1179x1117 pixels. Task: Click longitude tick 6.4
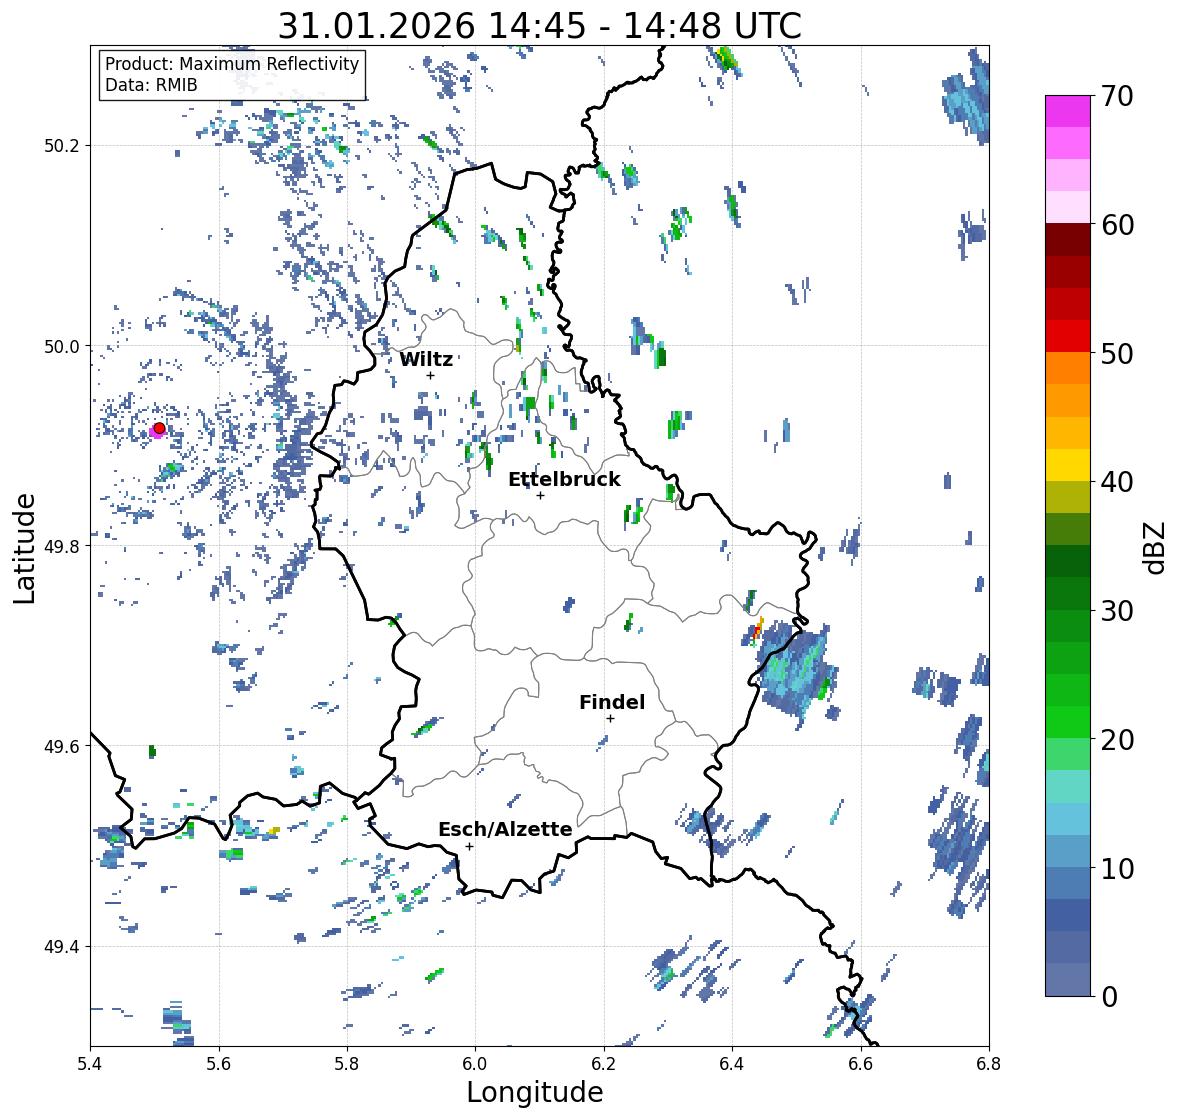[x=732, y=1064]
